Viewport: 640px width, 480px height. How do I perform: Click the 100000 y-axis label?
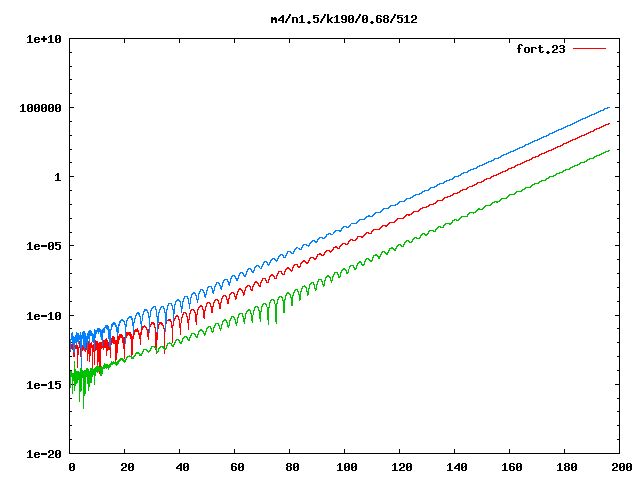click(x=40, y=108)
